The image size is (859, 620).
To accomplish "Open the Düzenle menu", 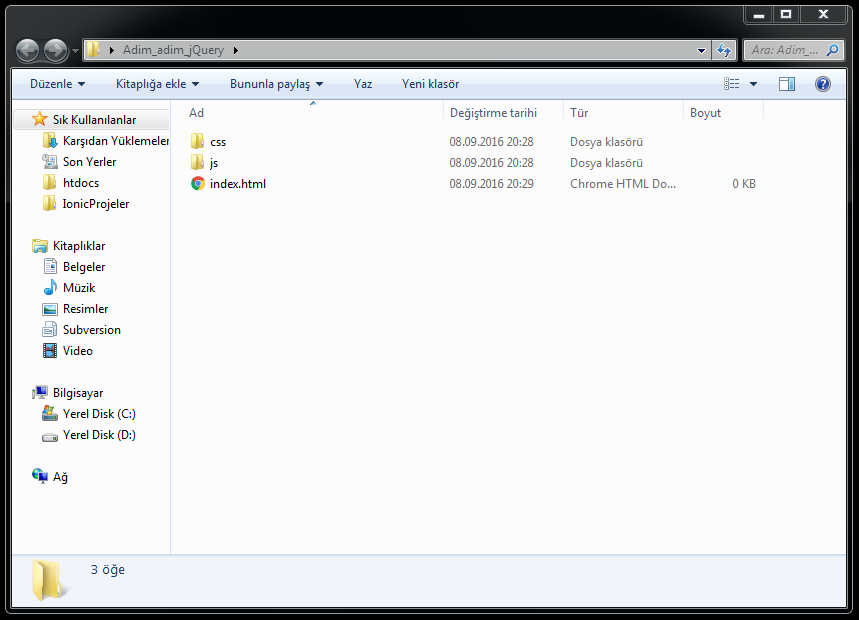I will [x=58, y=84].
